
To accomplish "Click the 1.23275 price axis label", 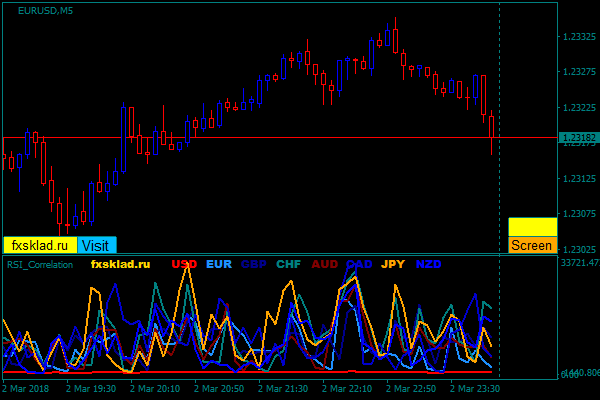I will click(579, 72).
